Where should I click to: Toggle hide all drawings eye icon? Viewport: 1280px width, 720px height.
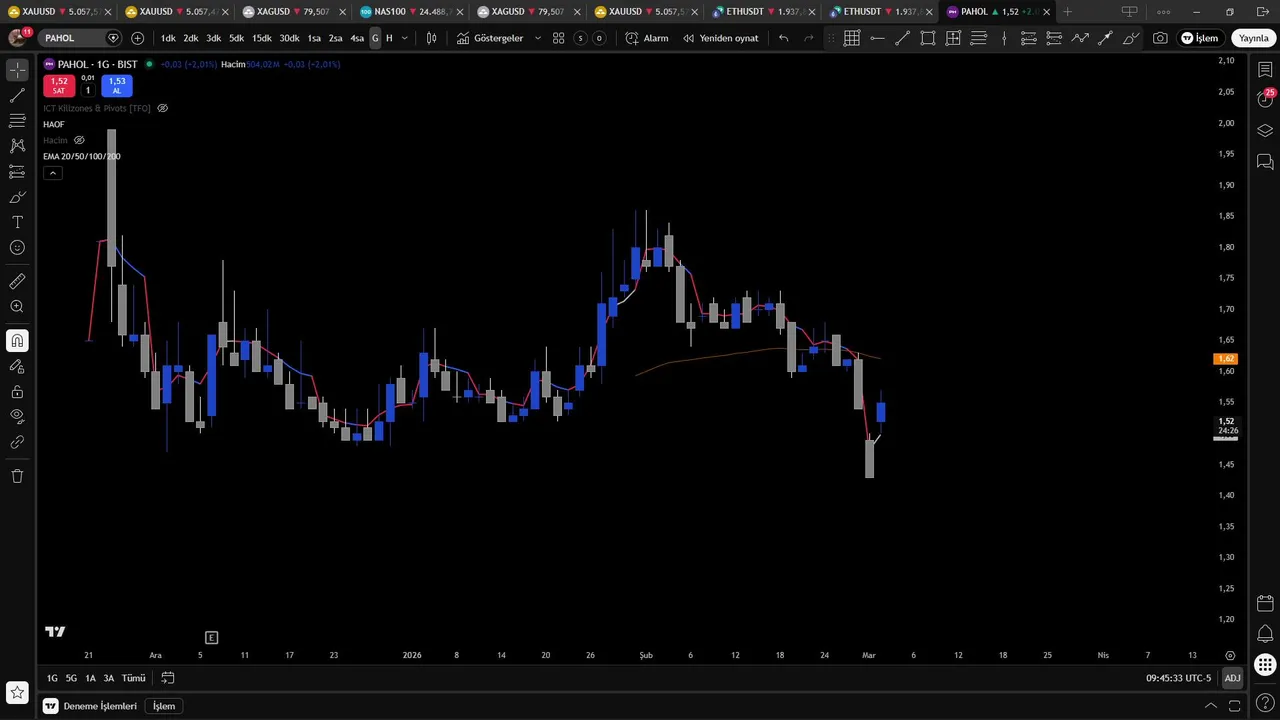coord(17,416)
